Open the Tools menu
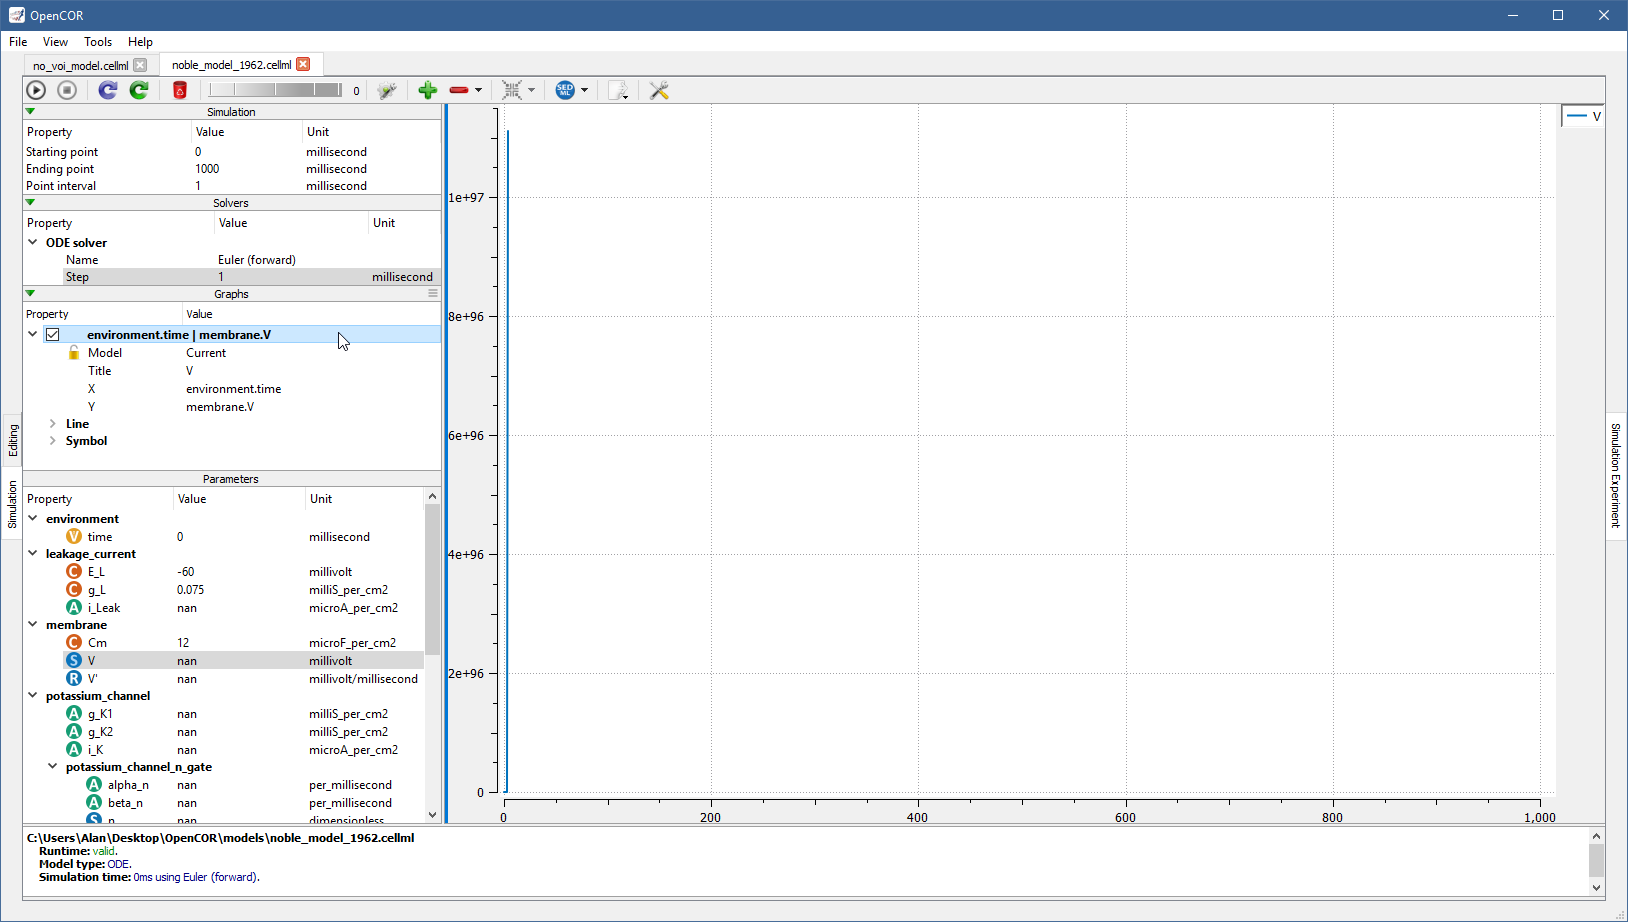Screen dimensions: 1628x922 click(x=98, y=42)
